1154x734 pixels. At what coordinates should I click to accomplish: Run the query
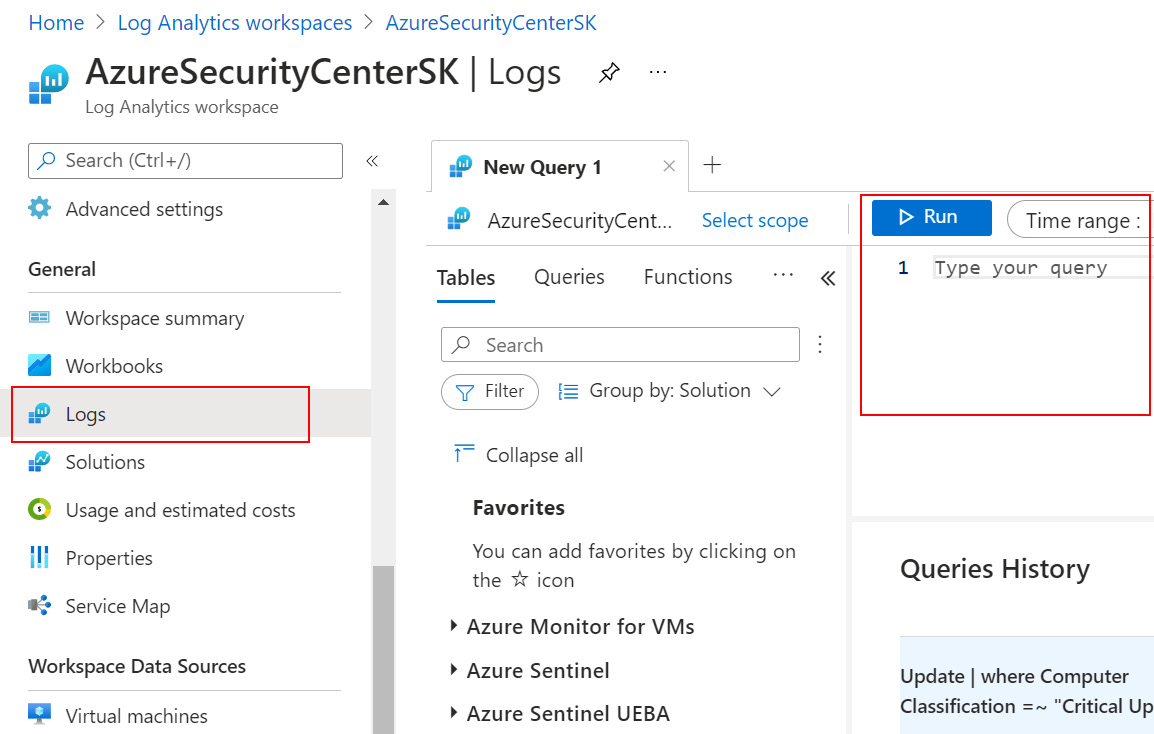point(932,217)
